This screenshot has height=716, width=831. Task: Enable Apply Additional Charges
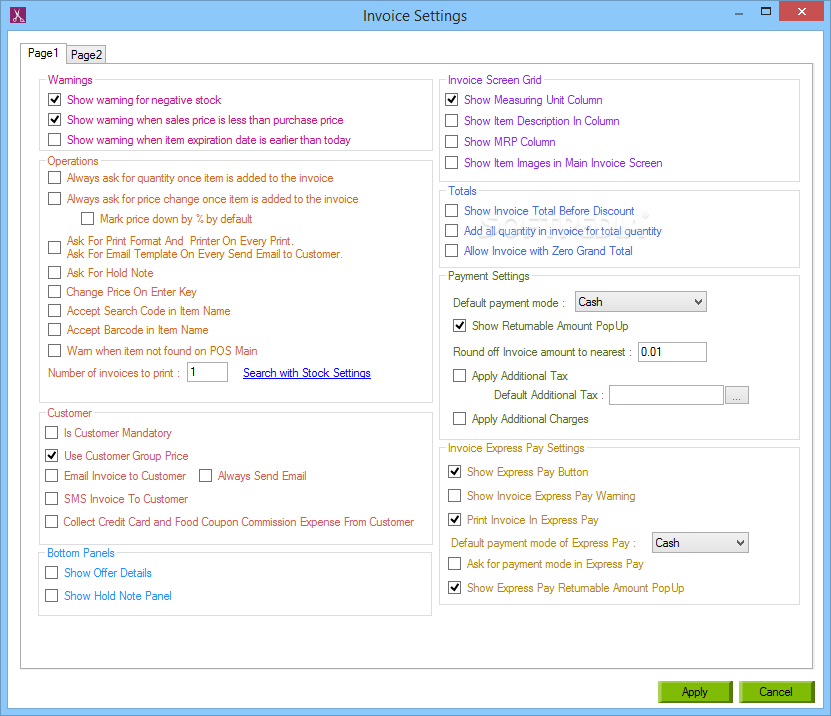460,419
